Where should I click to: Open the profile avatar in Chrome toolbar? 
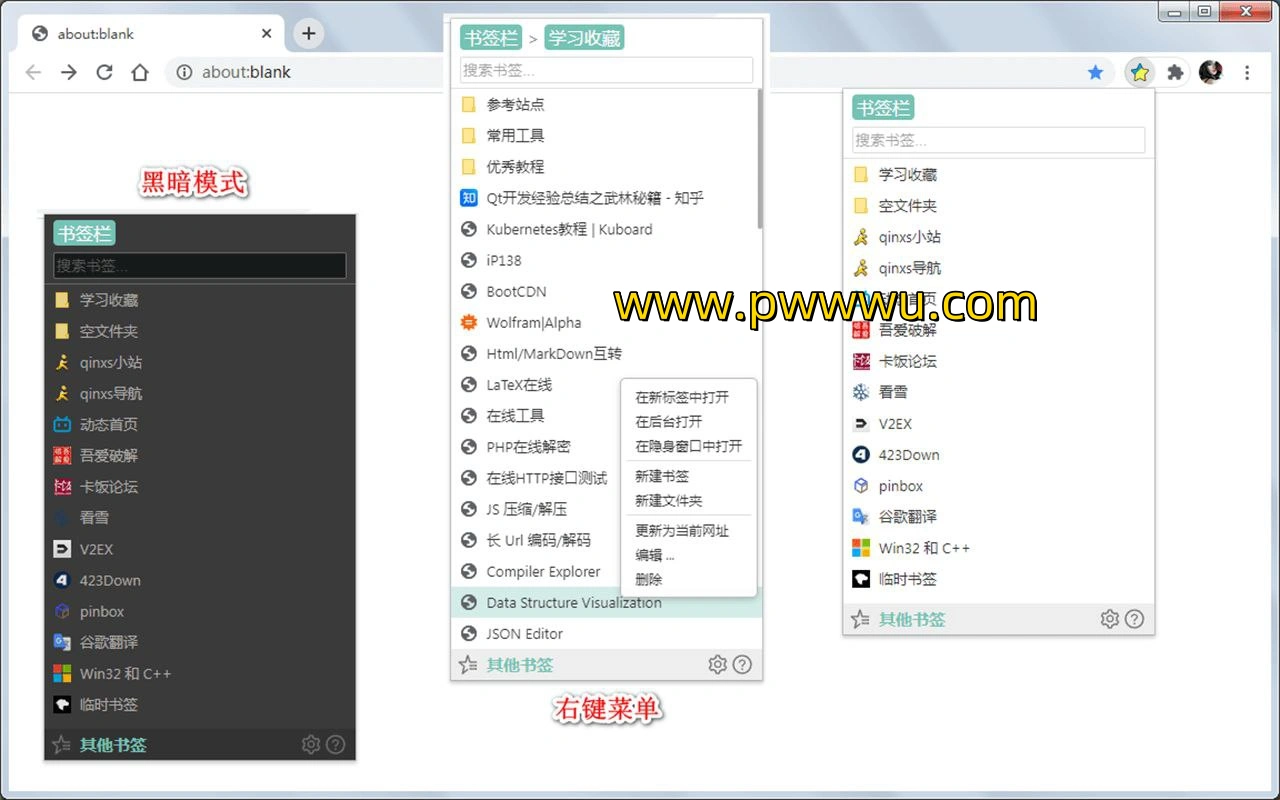point(1211,72)
